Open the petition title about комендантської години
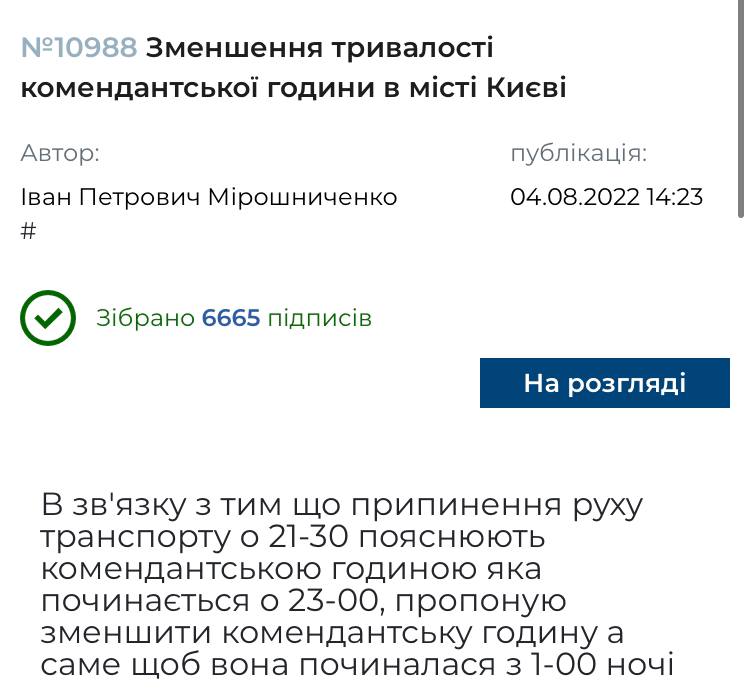The image size is (750, 696). coord(293,68)
